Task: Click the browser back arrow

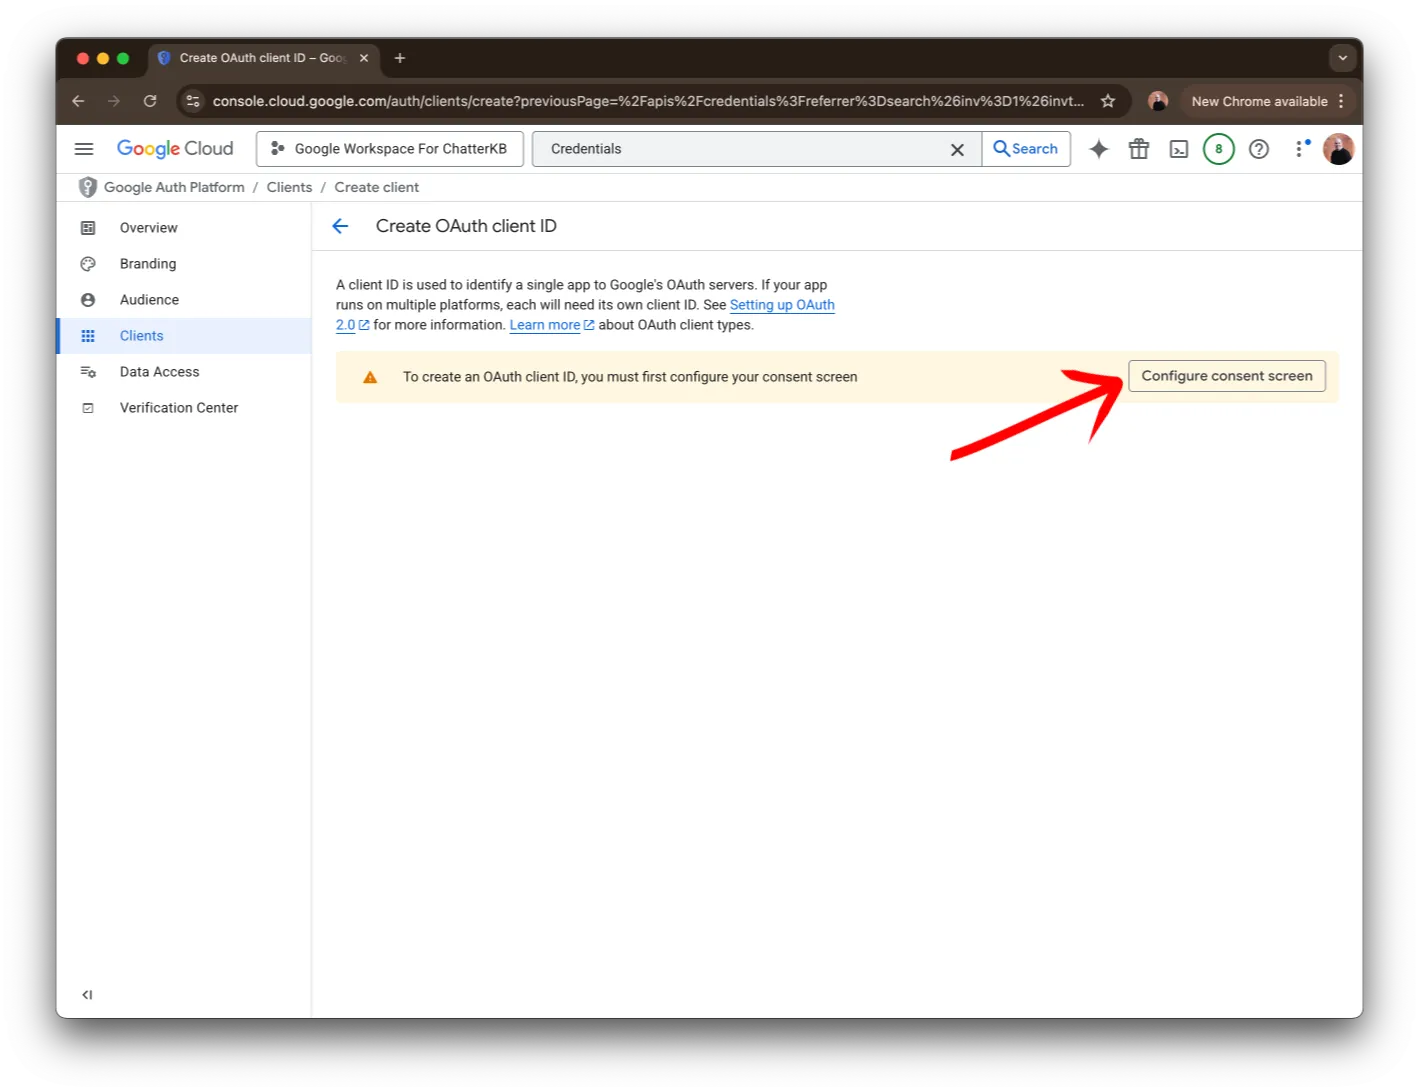Action: point(78,101)
